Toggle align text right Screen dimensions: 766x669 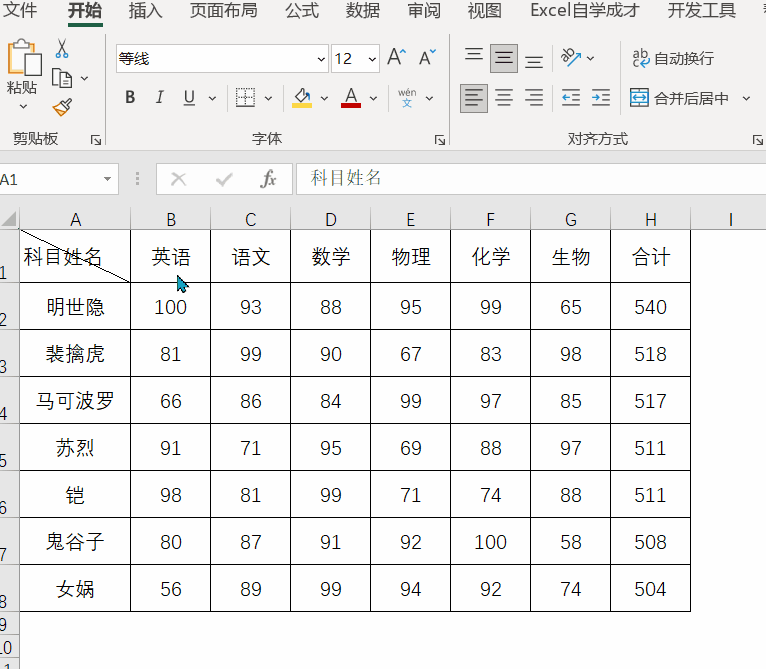click(x=534, y=98)
